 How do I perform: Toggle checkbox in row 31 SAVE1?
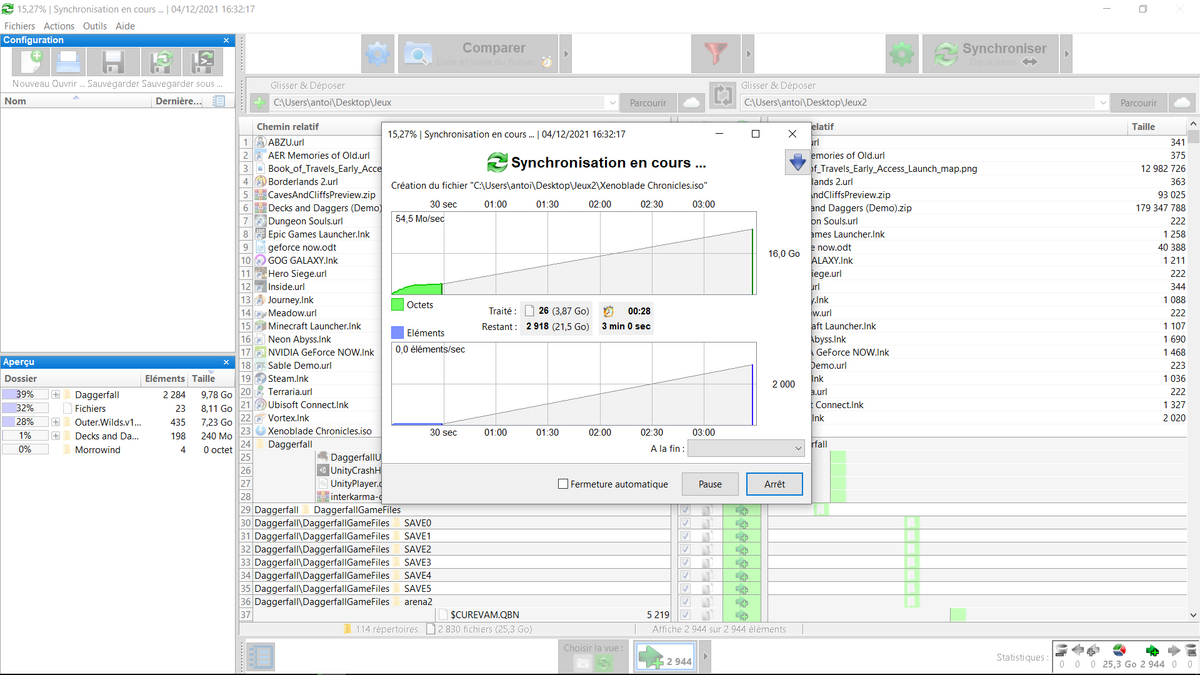coord(685,536)
